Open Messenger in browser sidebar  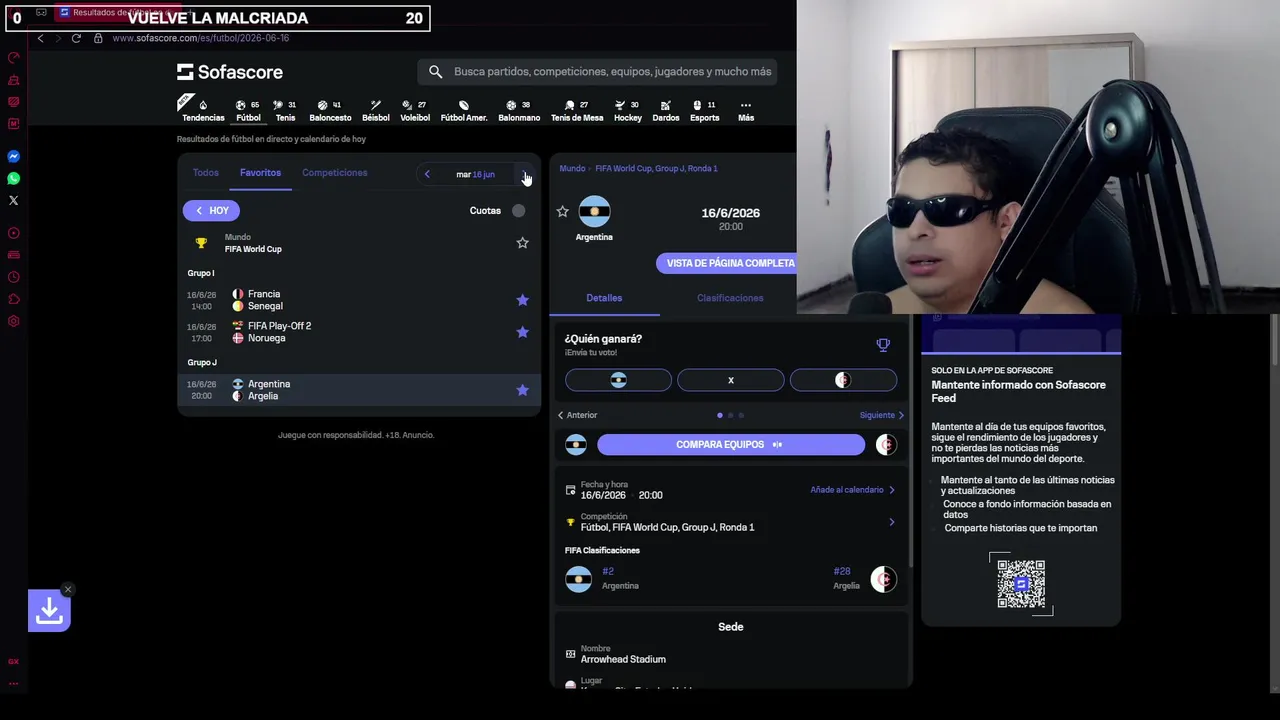coord(14,157)
